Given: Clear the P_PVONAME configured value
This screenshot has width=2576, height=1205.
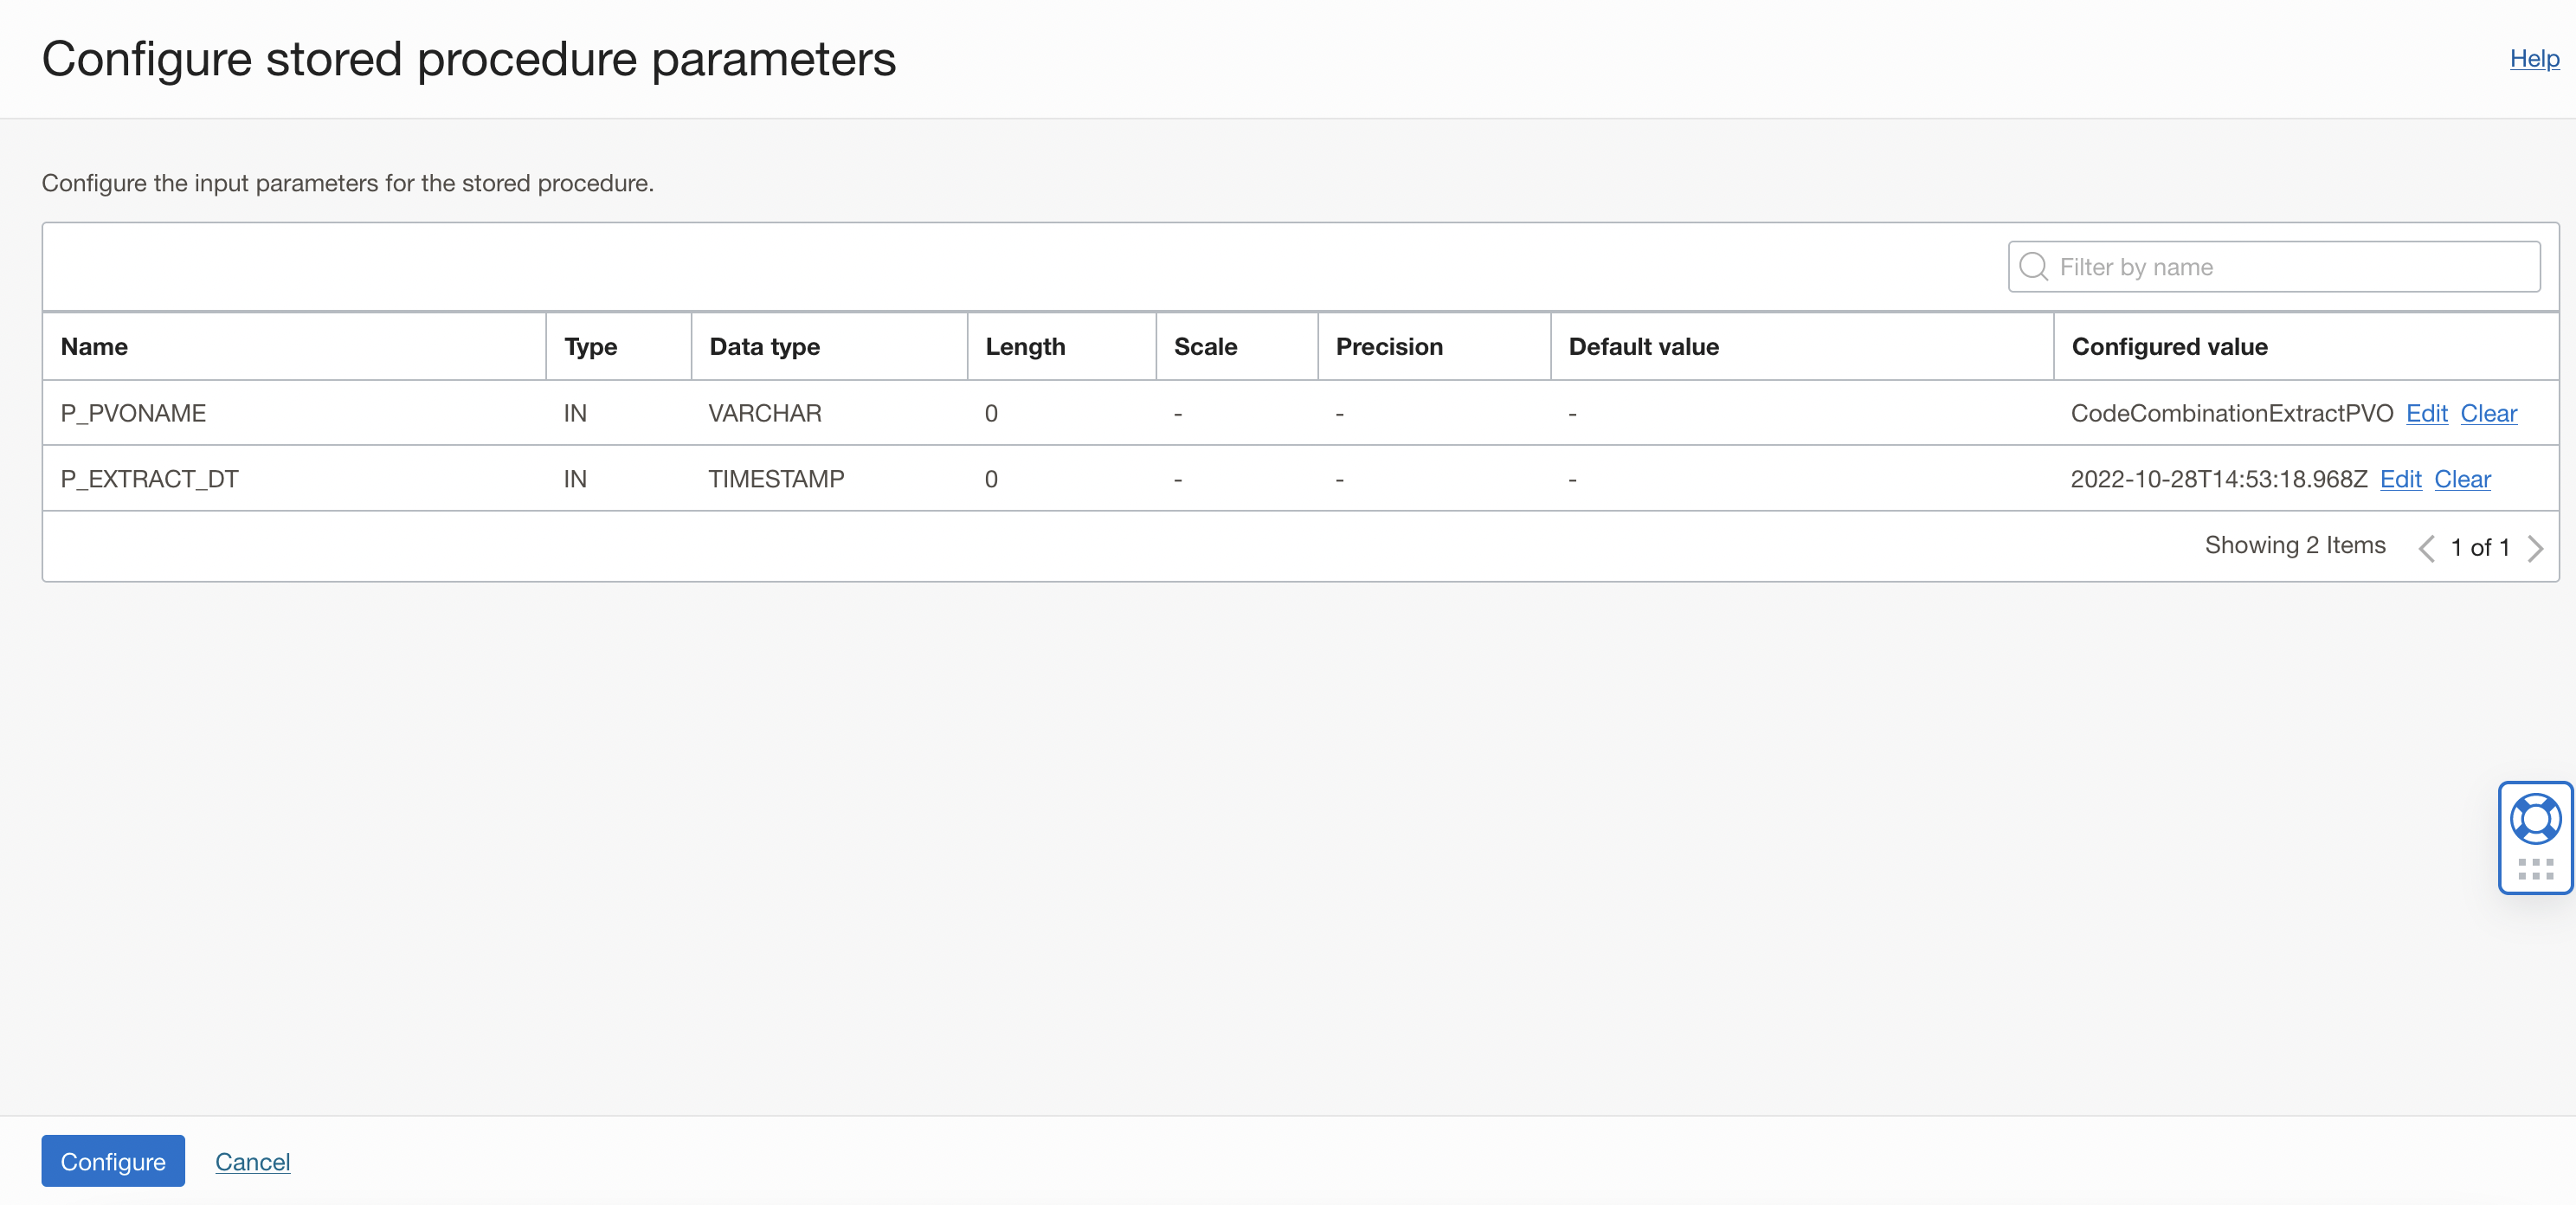Looking at the screenshot, I should point(2489,413).
